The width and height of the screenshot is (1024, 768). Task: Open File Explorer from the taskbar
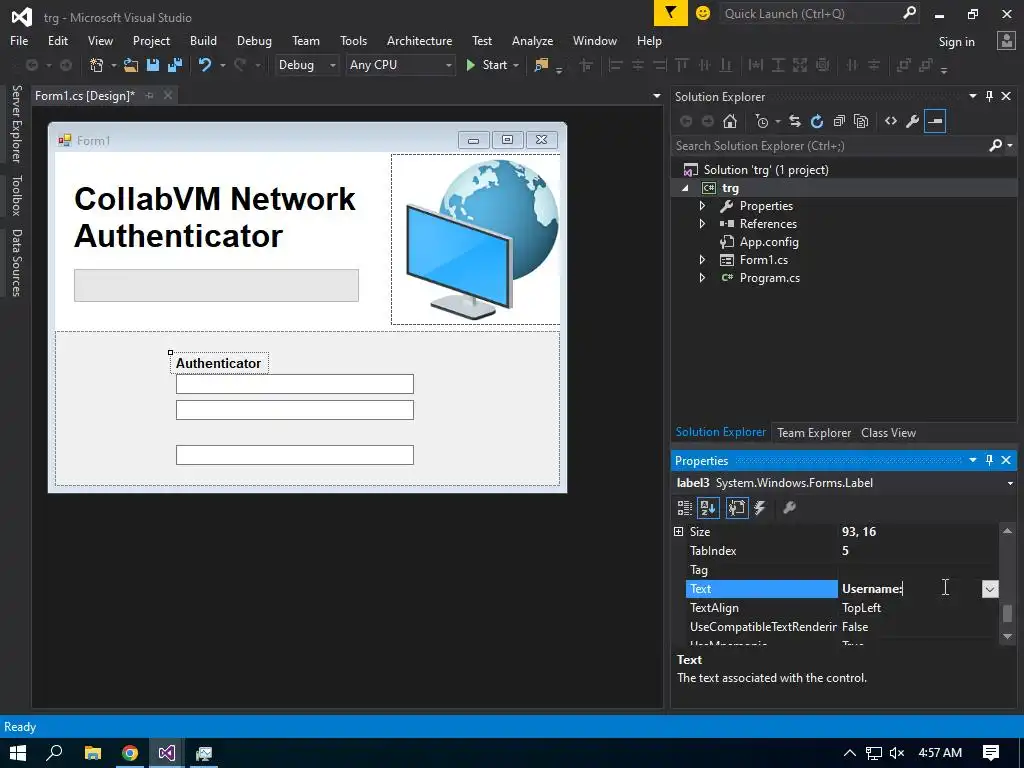point(93,753)
